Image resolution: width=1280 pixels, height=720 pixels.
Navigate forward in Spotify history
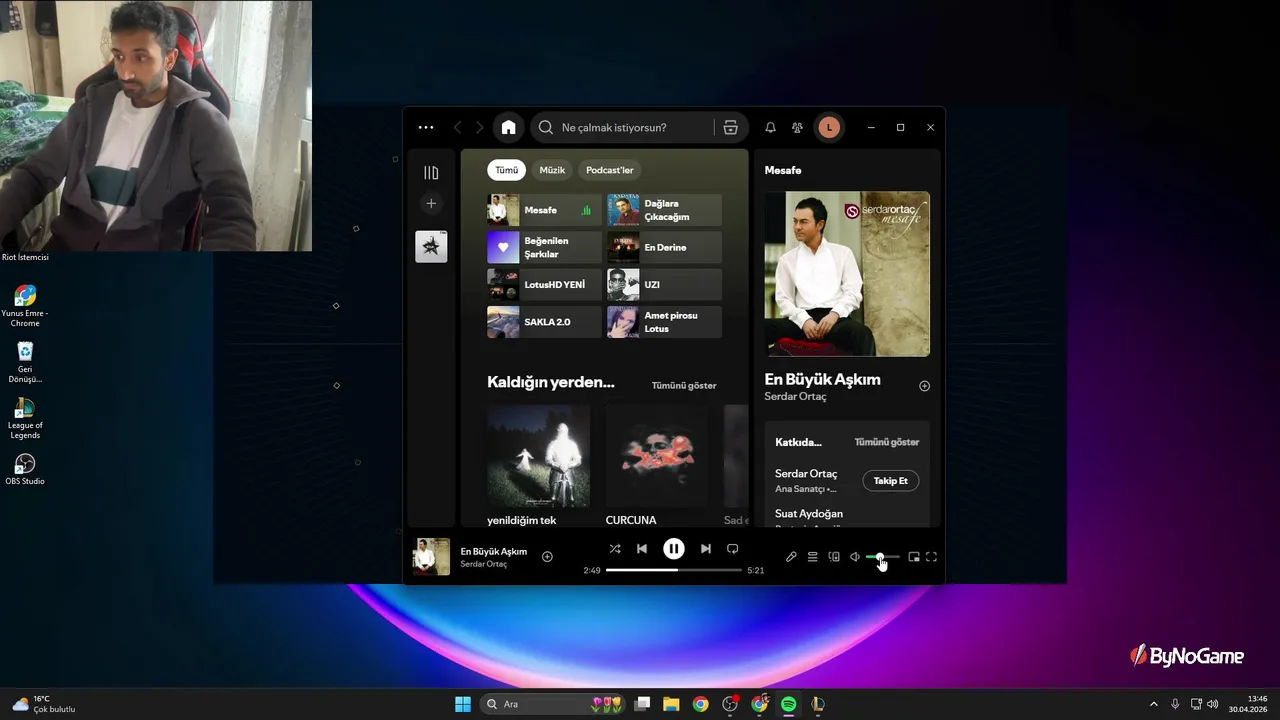(479, 127)
